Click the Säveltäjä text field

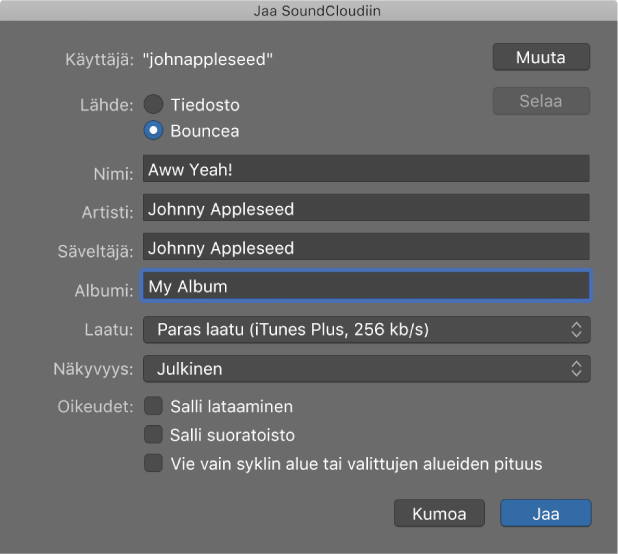coord(366,247)
